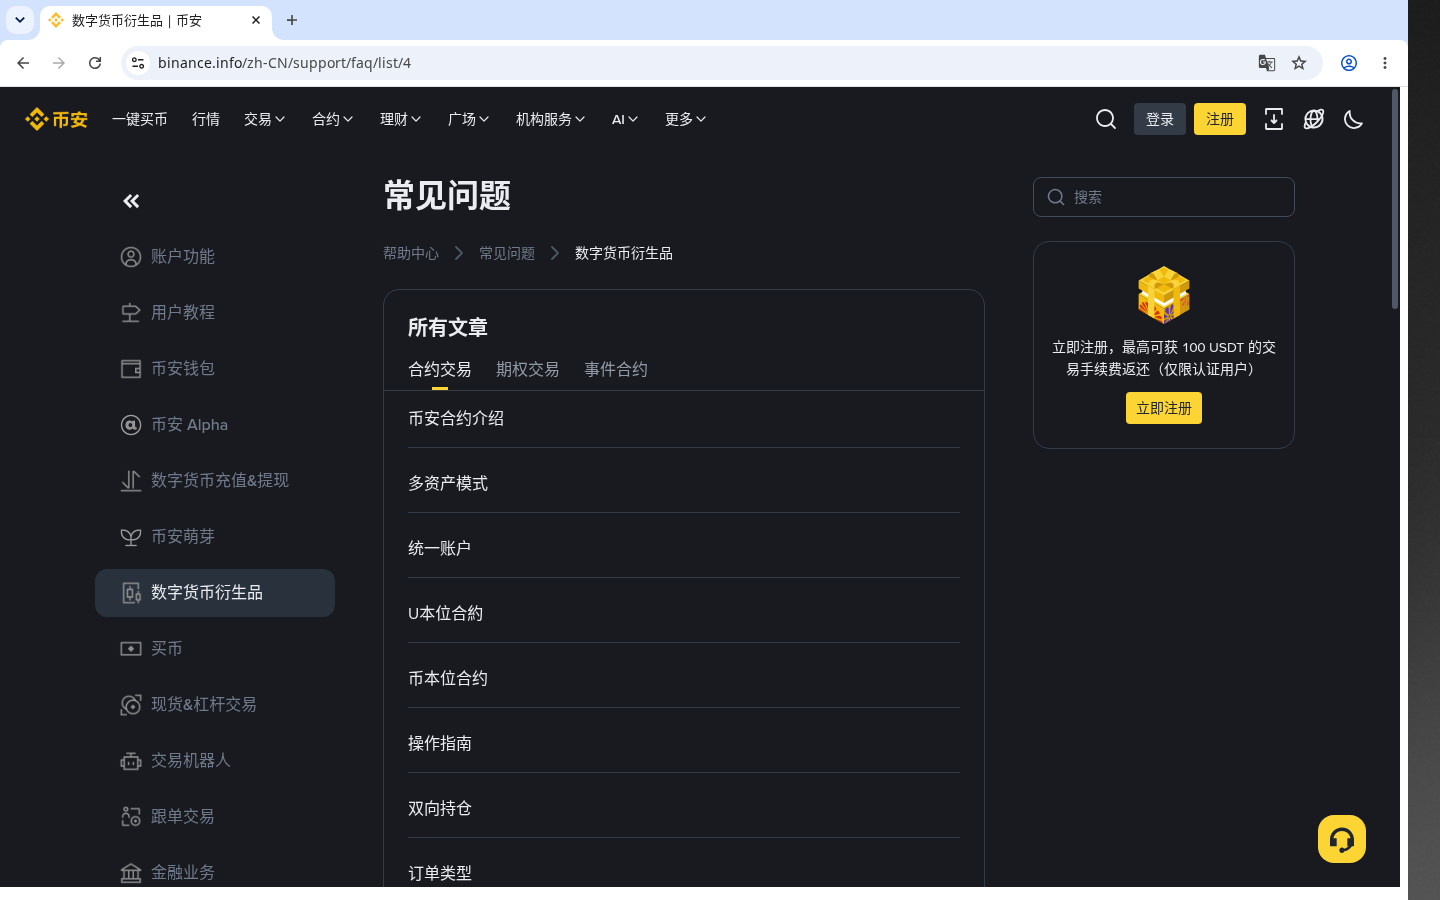
Task: Click the page vertical scrollbar
Action: tap(1395, 200)
